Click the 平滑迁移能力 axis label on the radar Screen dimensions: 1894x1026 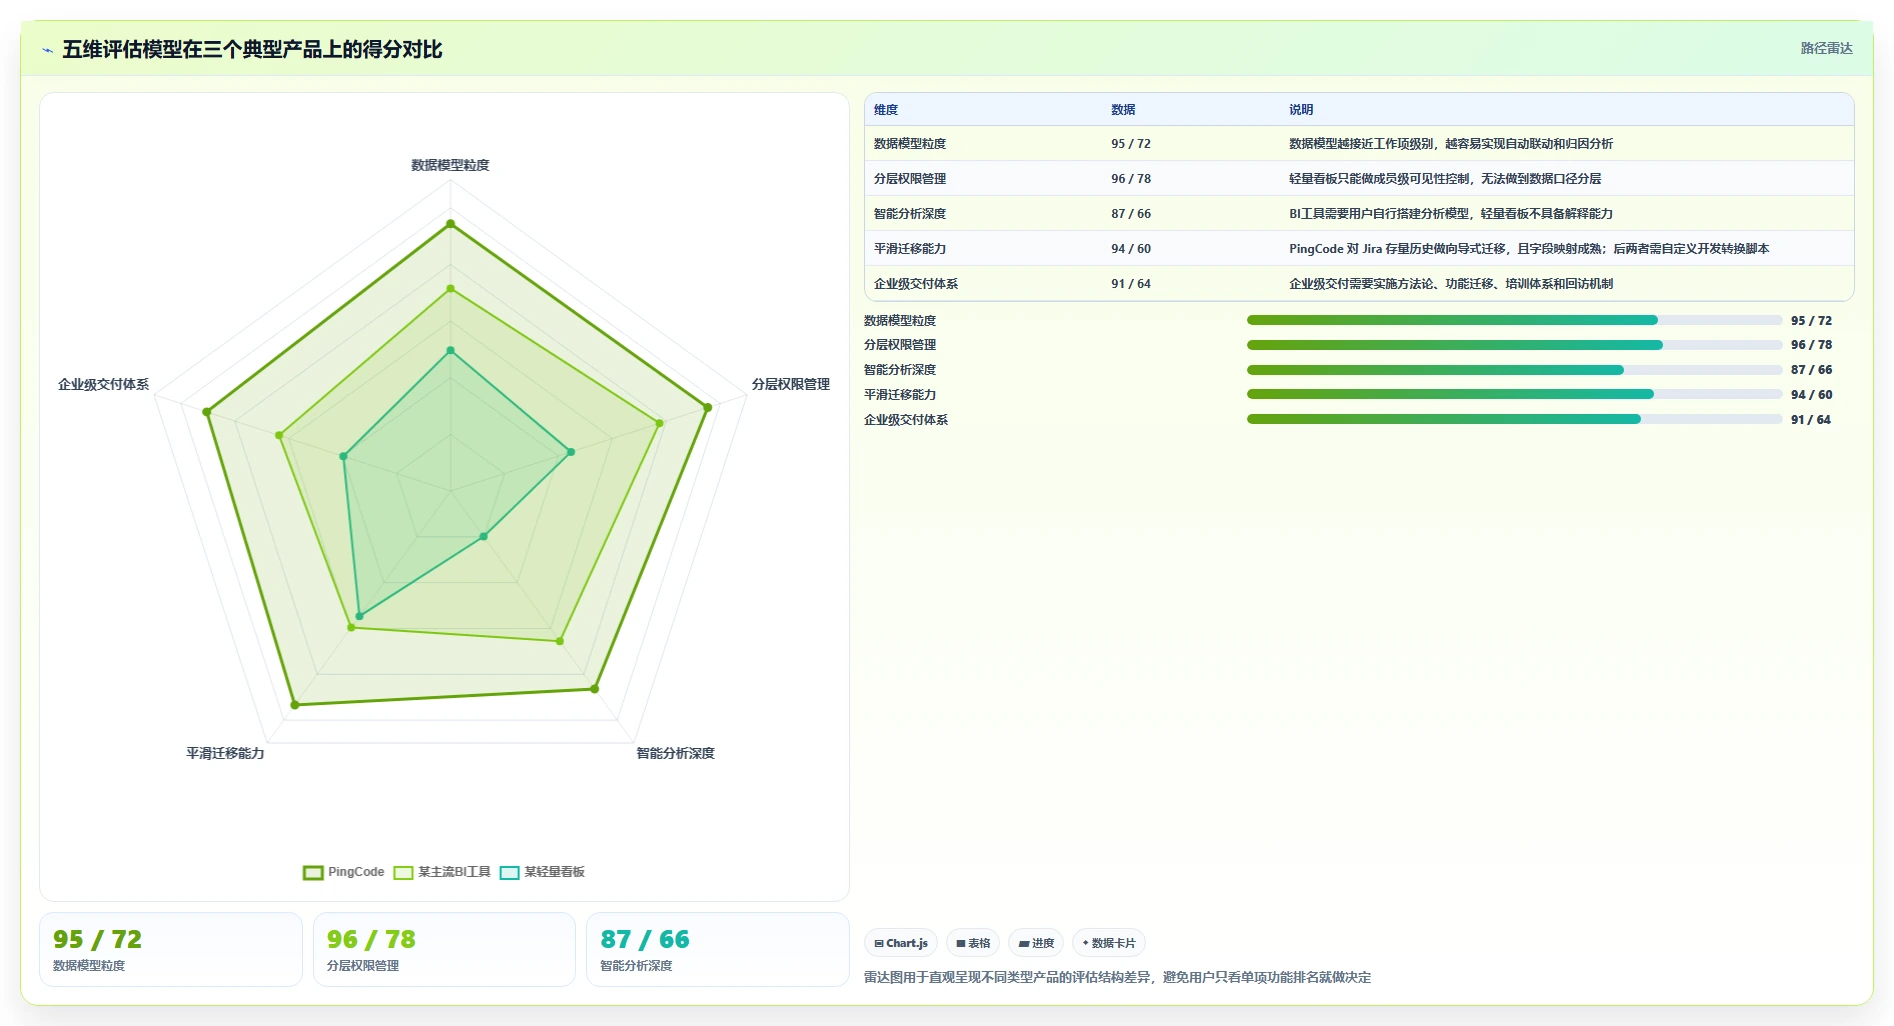[225, 753]
